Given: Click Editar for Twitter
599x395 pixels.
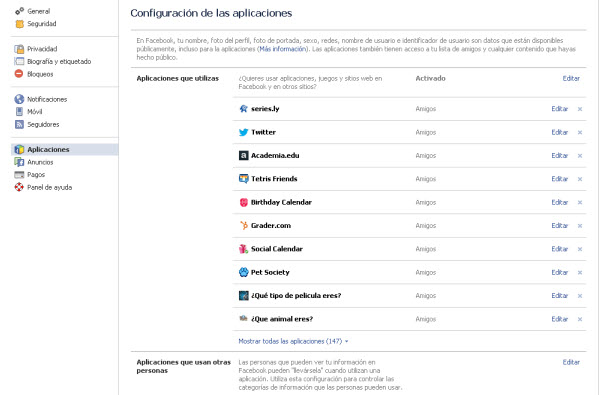Looking at the screenshot, I should pos(560,132).
